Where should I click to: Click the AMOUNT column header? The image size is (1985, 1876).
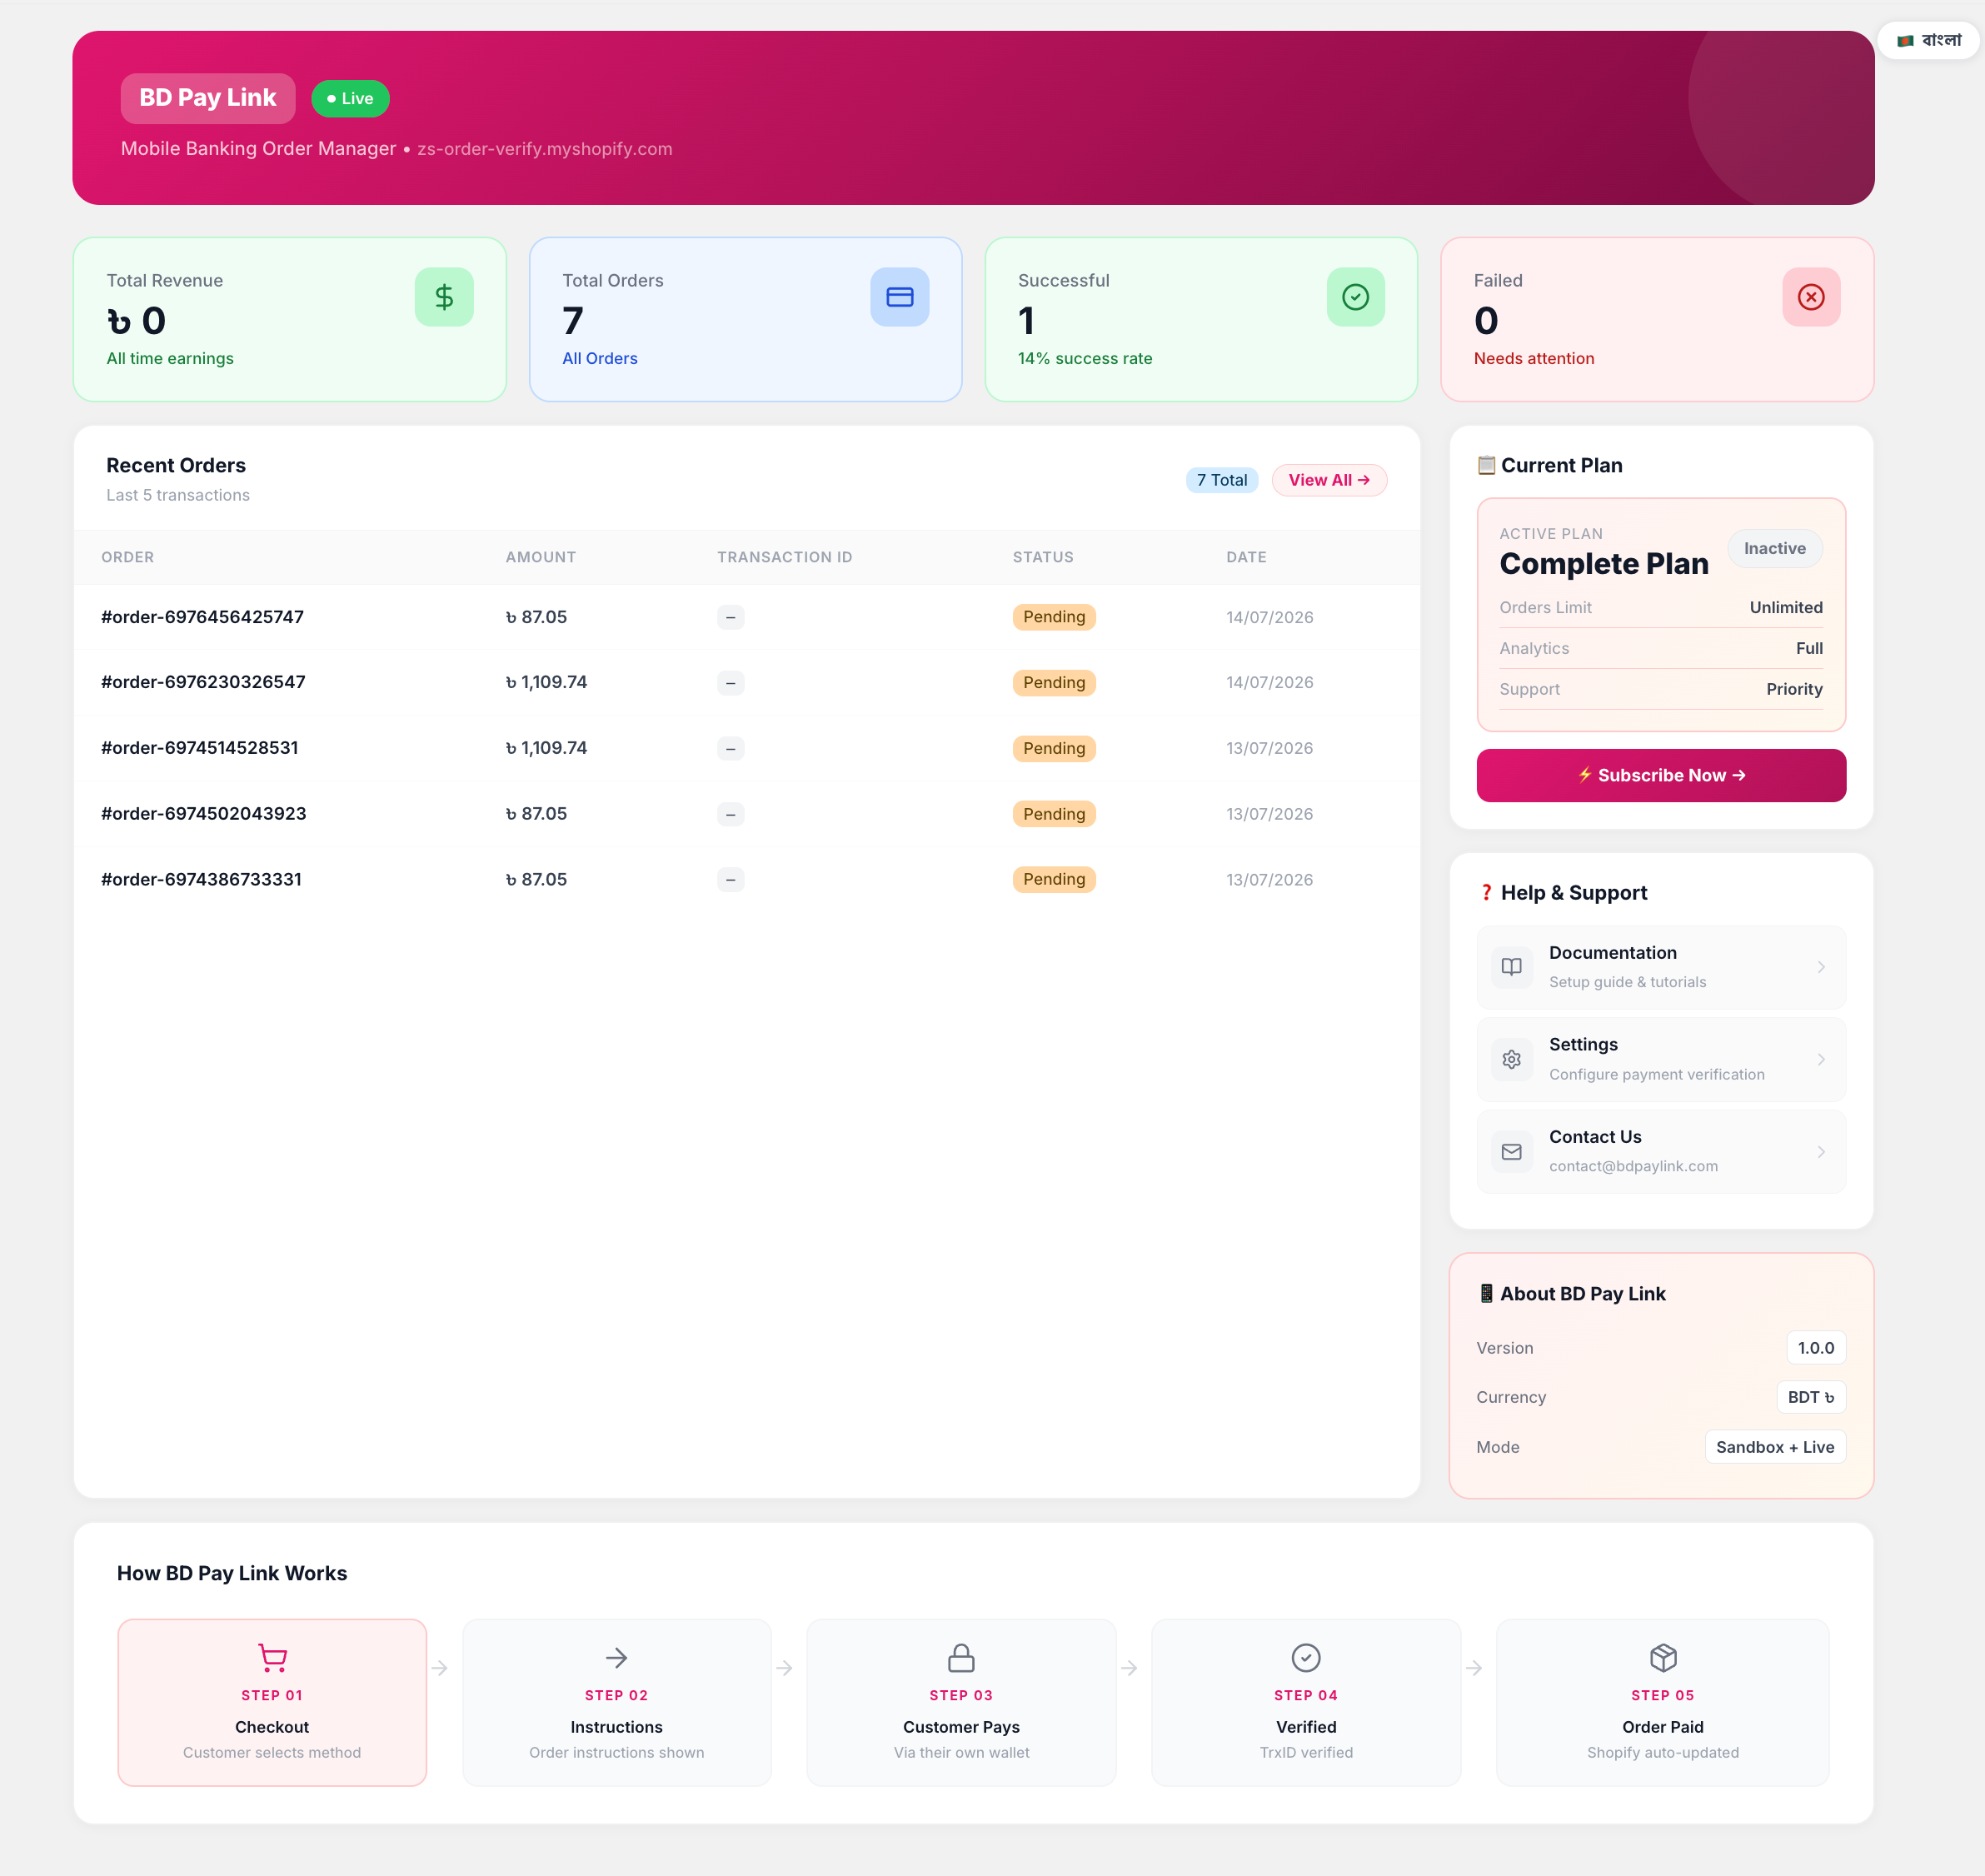pos(541,557)
